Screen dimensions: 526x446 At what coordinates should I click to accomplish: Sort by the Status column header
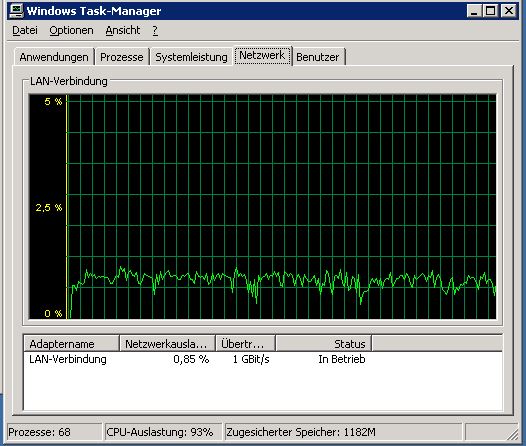click(x=323, y=344)
